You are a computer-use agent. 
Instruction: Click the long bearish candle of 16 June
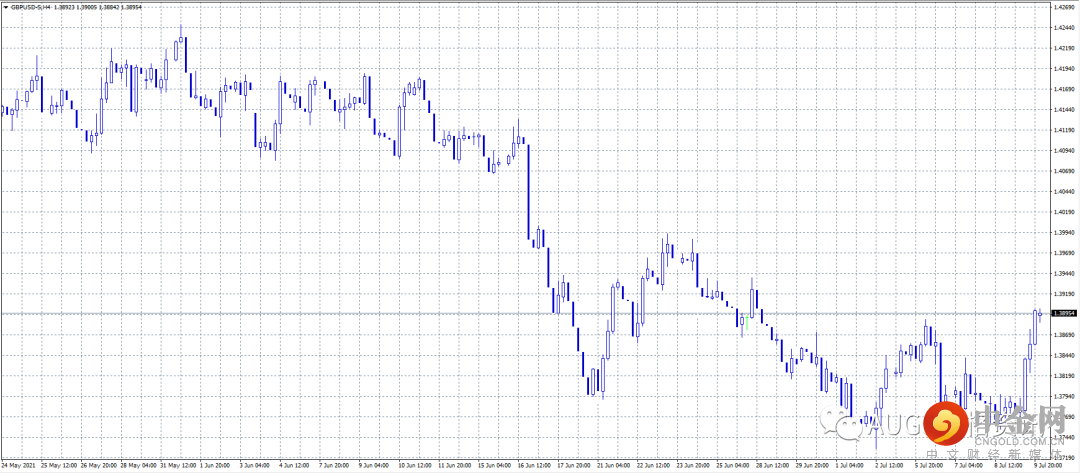(x=529, y=193)
